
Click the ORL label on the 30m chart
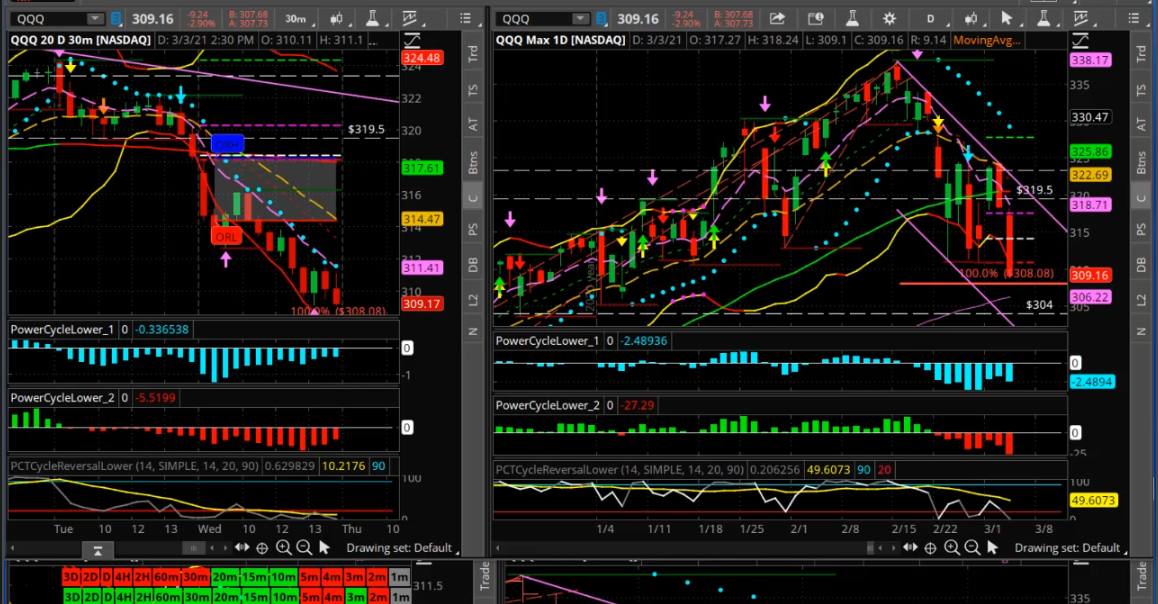(x=226, y=237)
